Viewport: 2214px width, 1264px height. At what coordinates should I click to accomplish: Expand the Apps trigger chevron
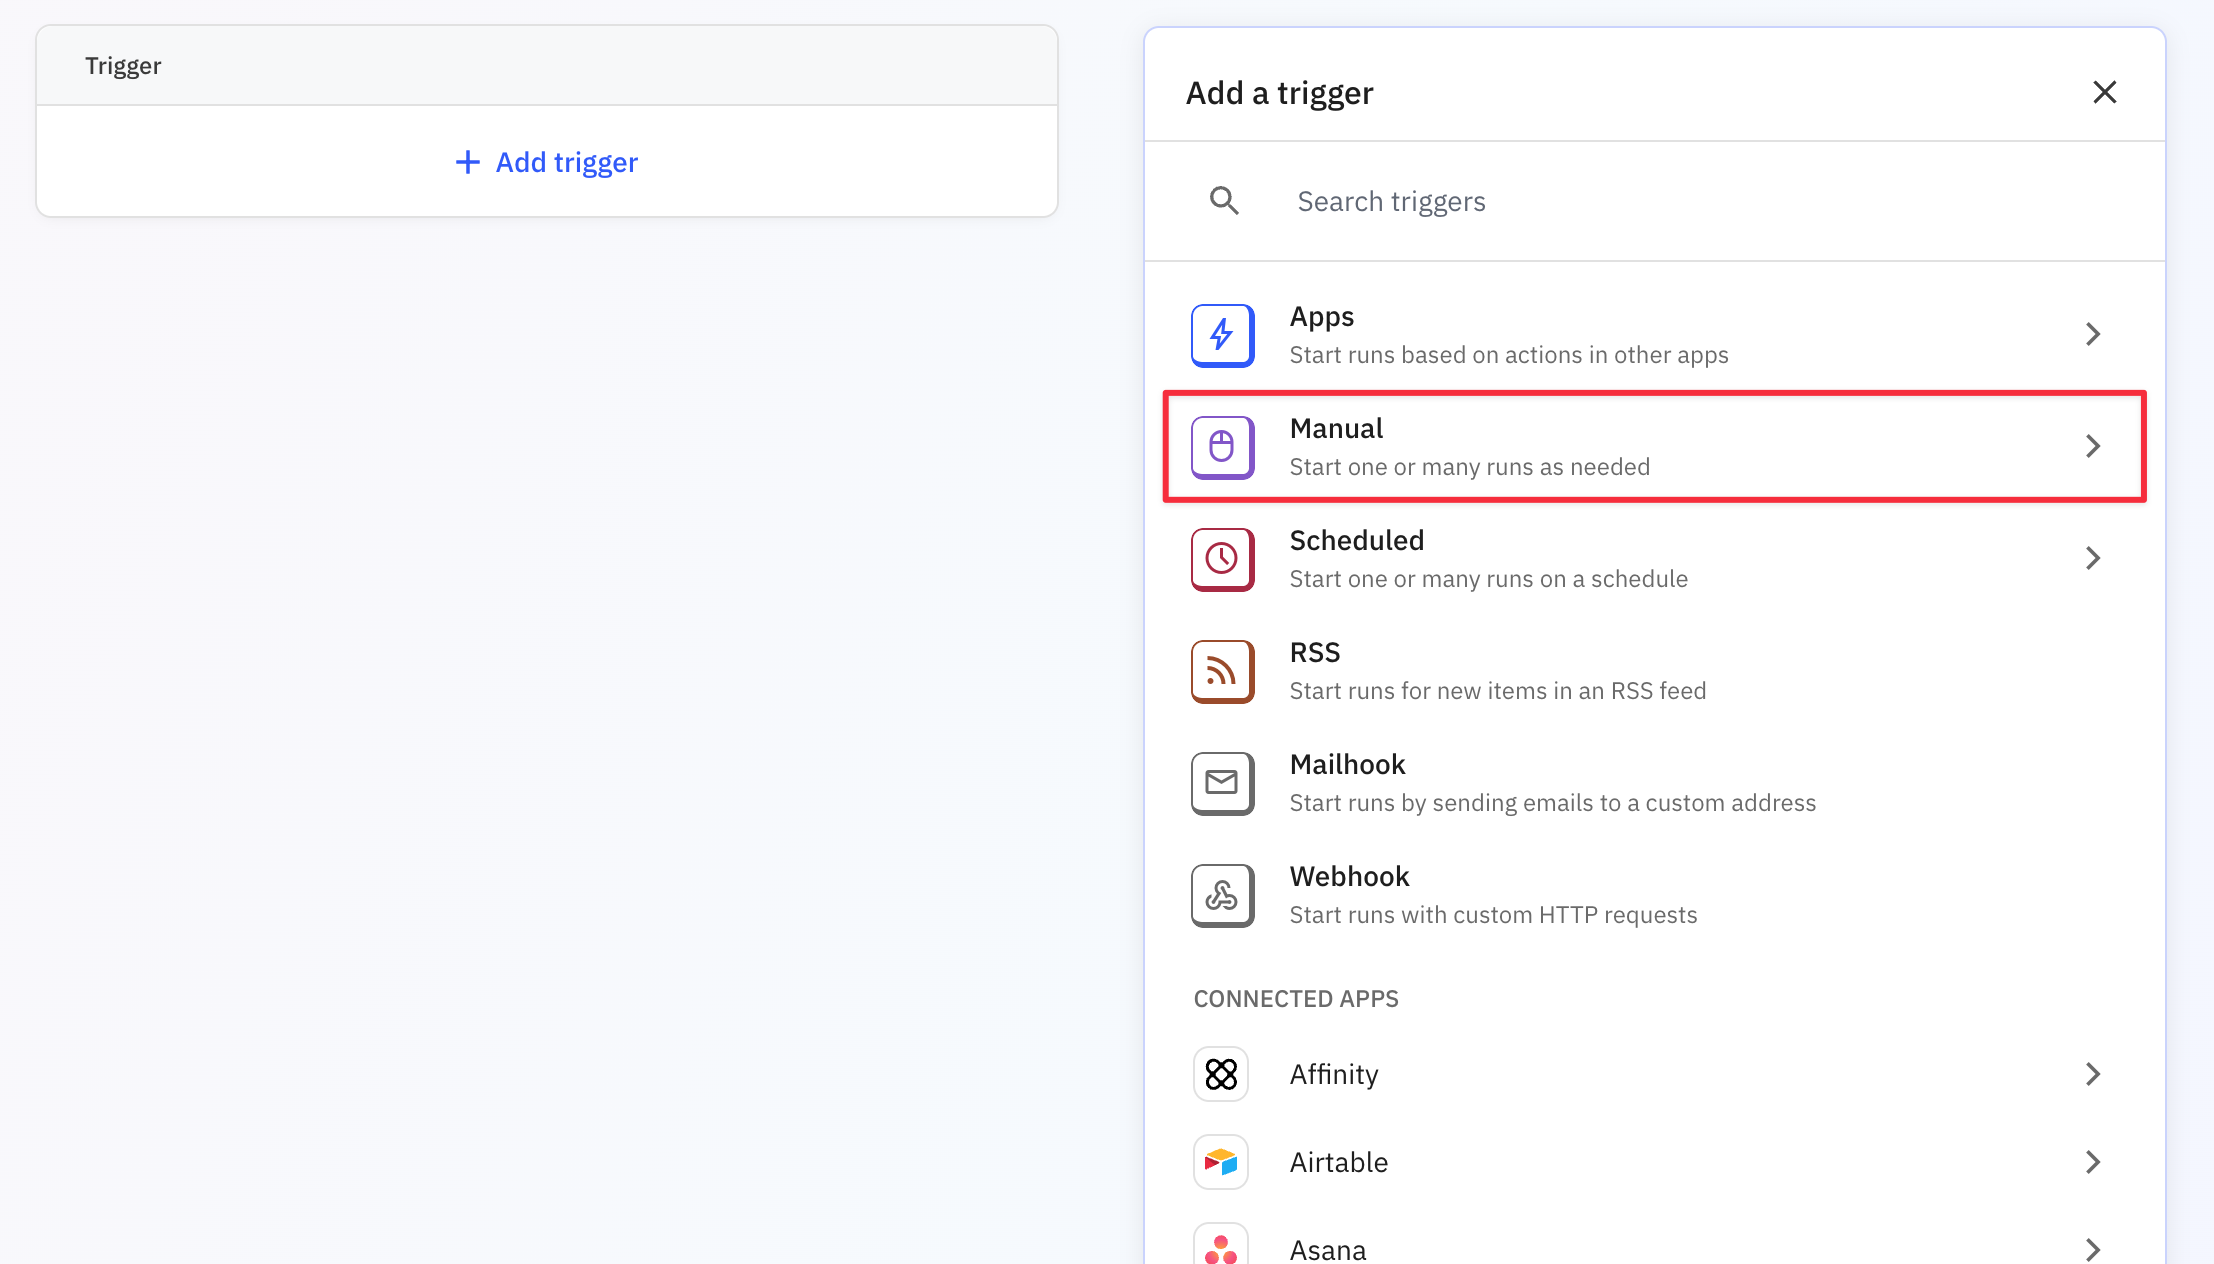(2092, 334)
